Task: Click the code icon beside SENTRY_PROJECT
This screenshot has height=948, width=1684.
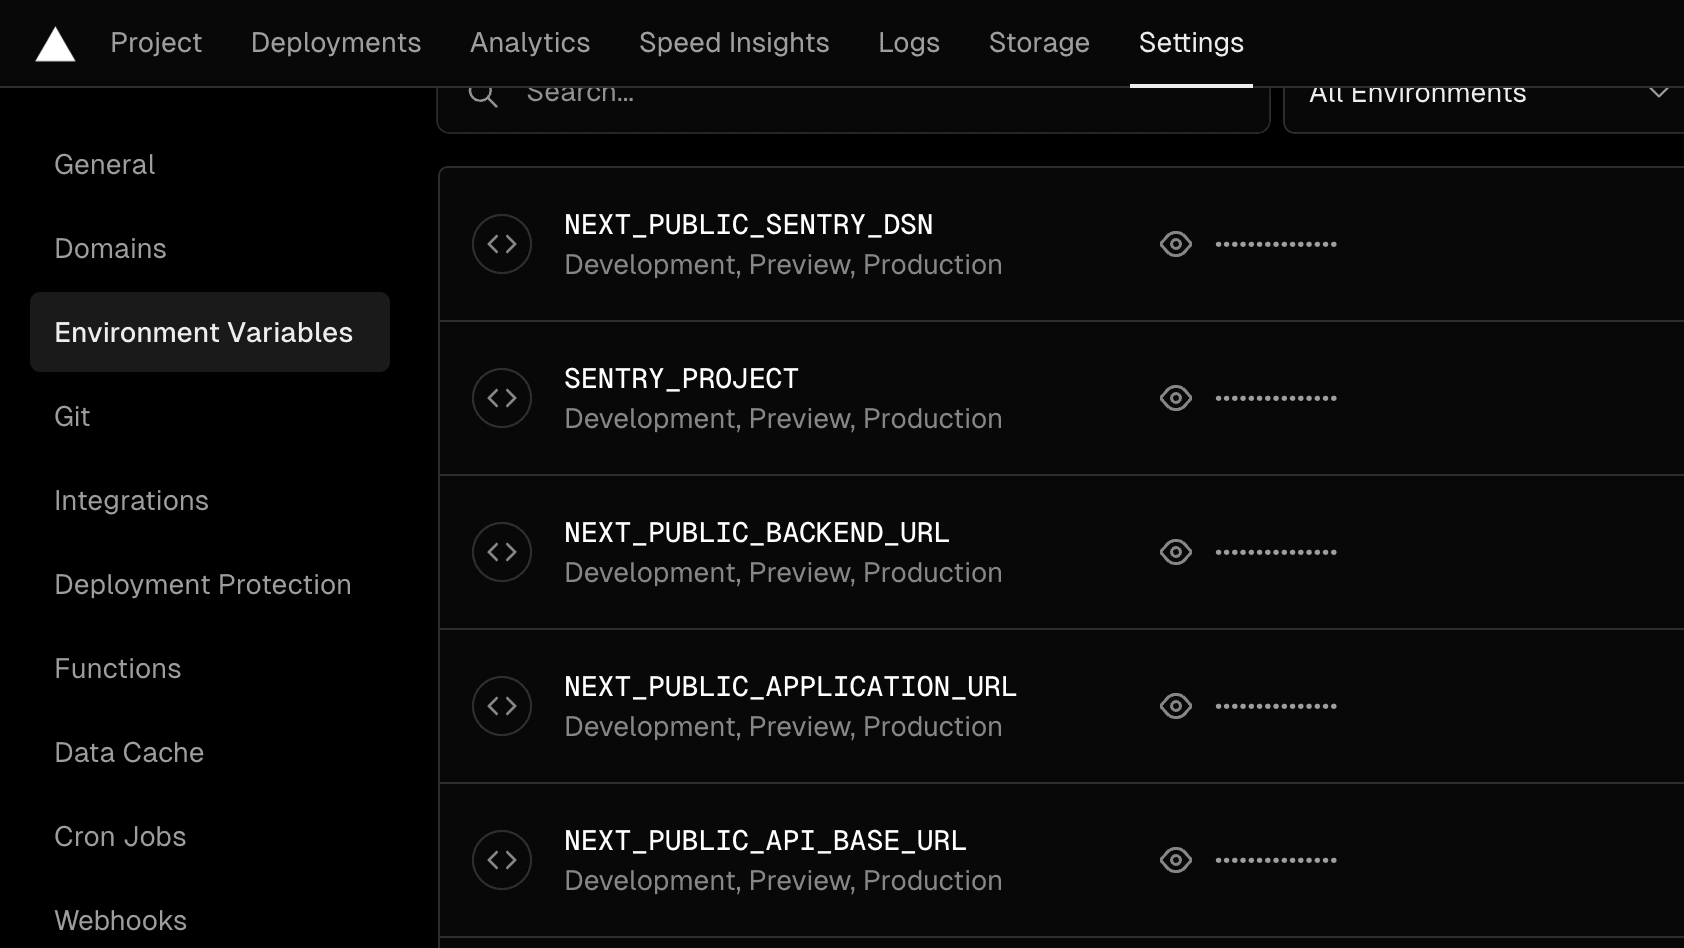Action: tap(501, 397)
